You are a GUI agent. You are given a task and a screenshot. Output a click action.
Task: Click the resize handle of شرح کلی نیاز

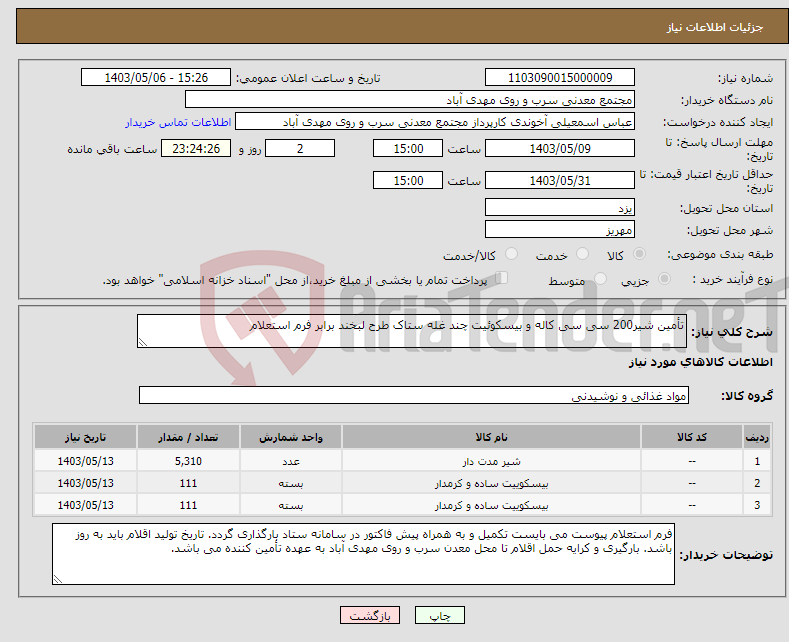143,342
